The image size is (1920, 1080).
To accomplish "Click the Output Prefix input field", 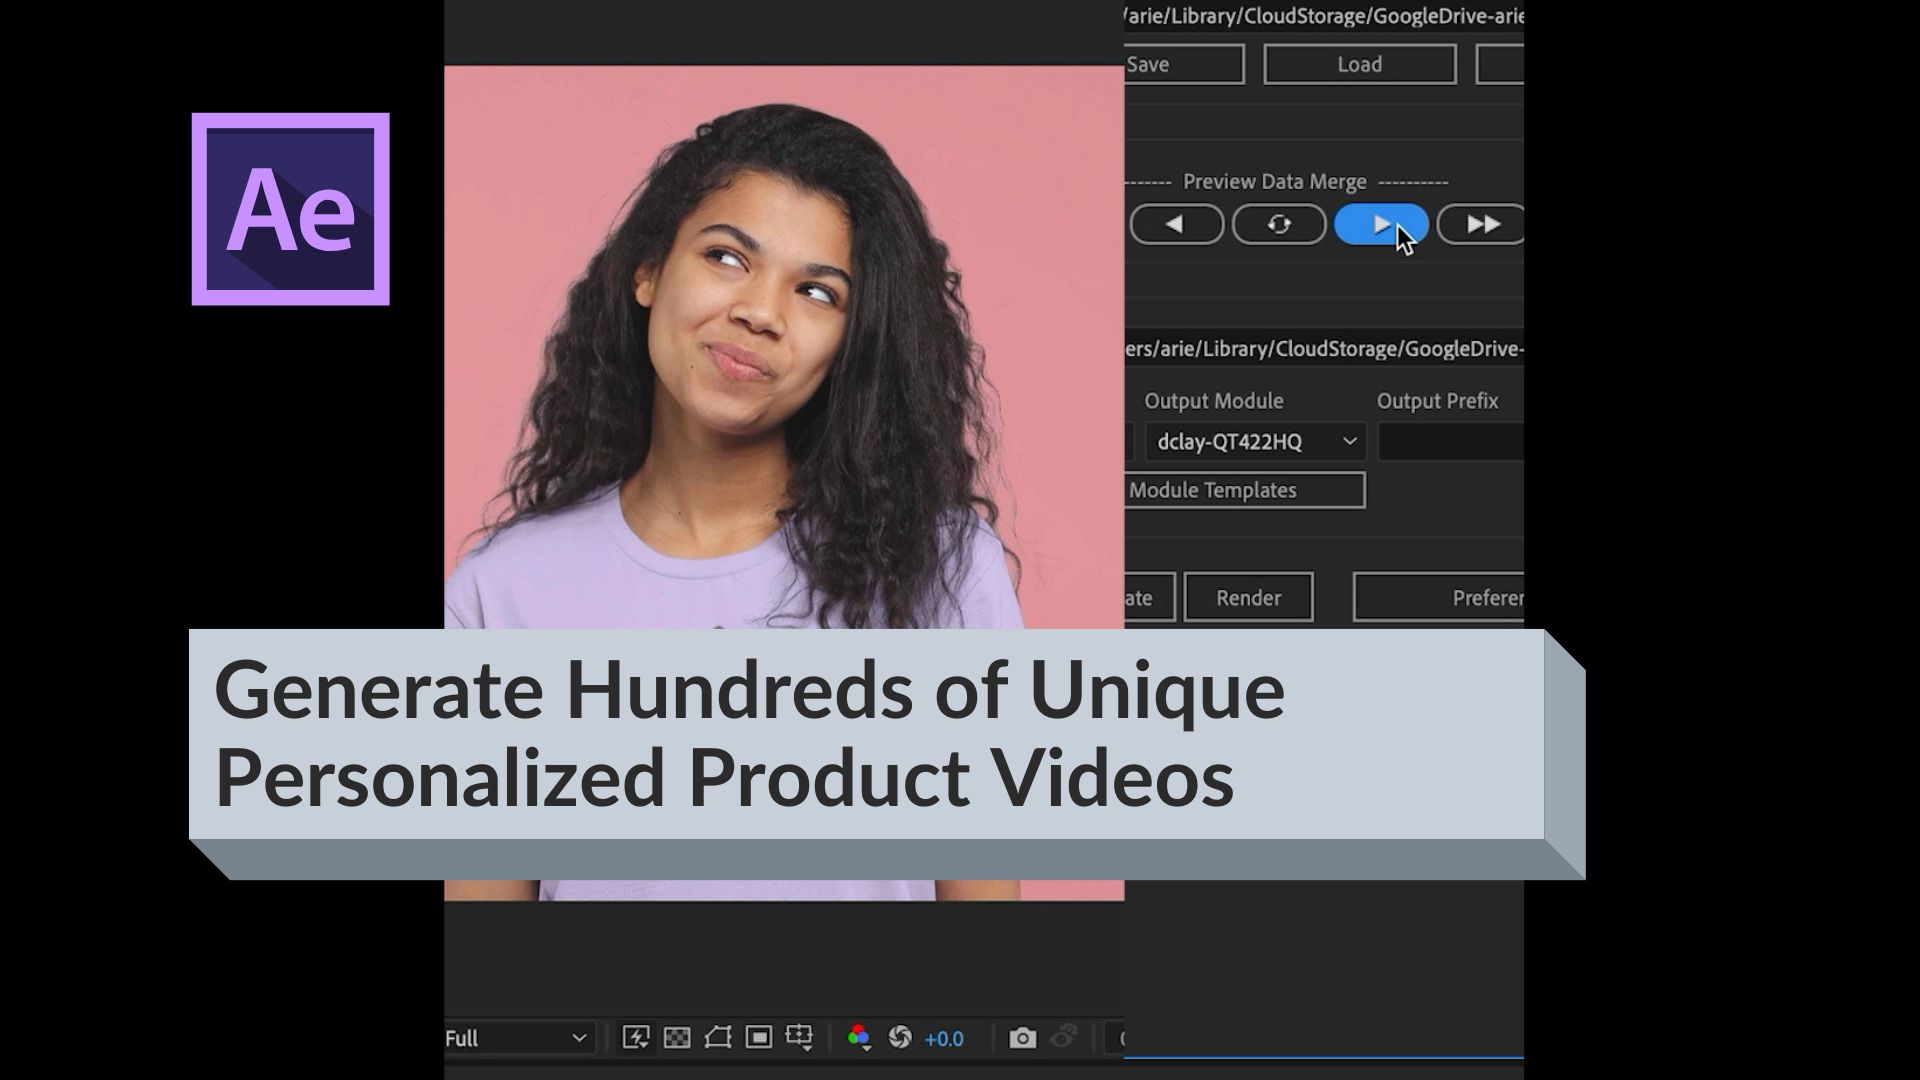I will 1450,442.
